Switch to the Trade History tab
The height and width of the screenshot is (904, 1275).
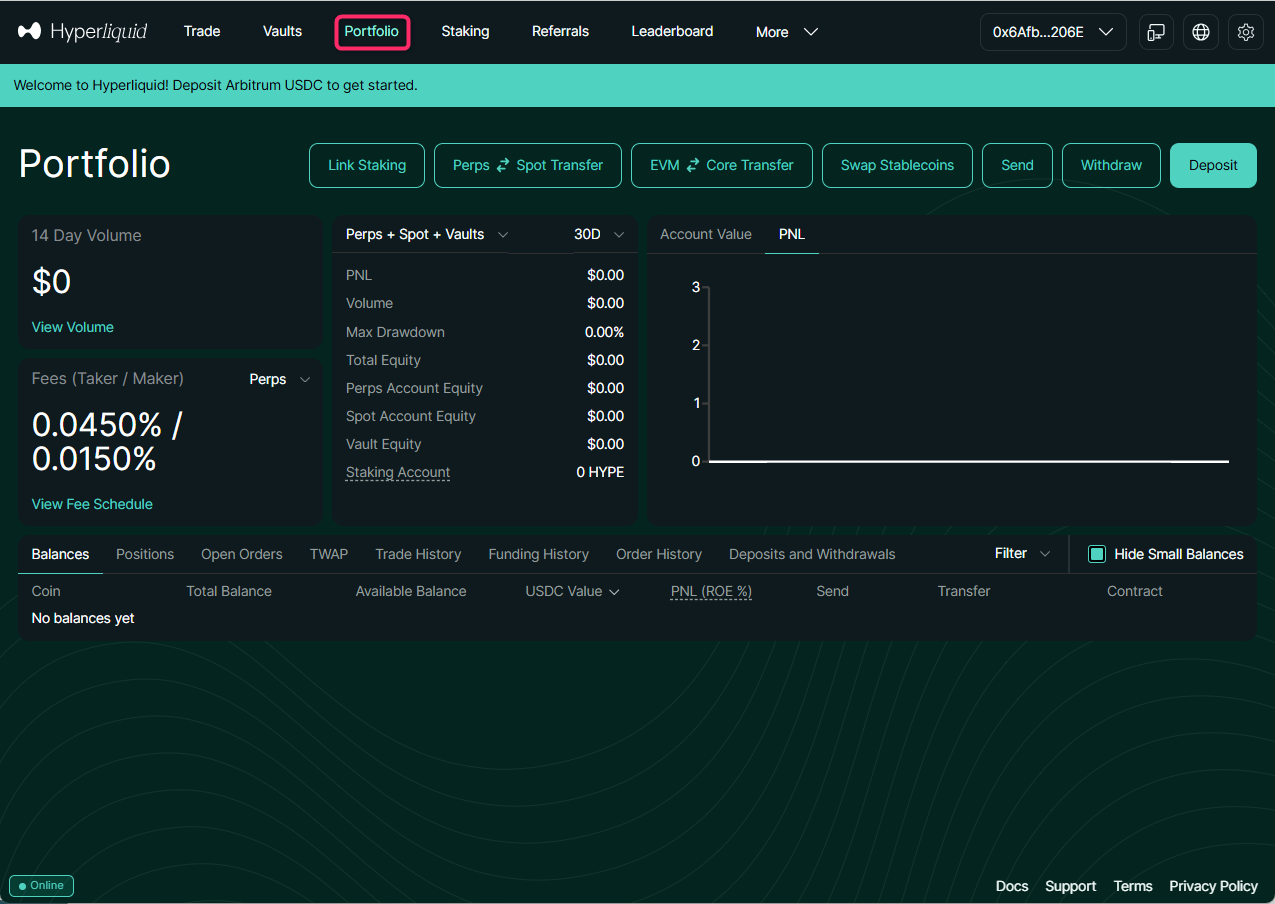coord(418,554)
